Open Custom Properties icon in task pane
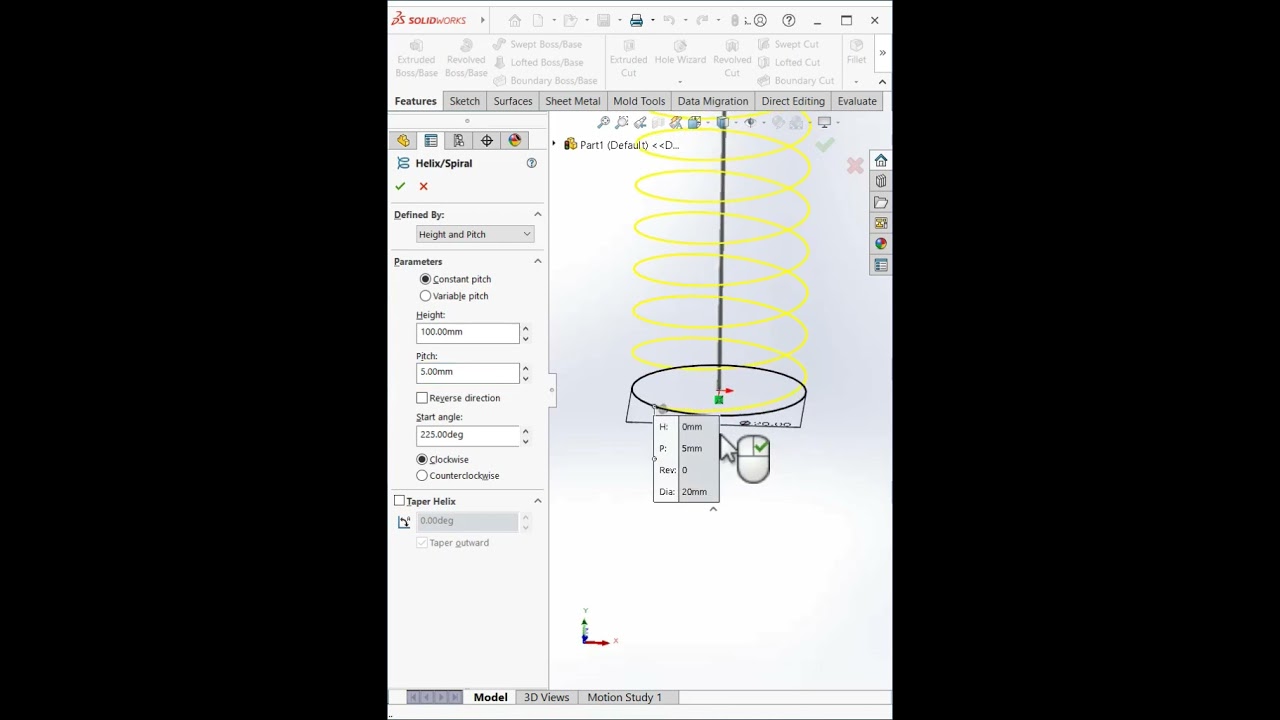This screenshot has height=720, width=1280. [881, 265]
